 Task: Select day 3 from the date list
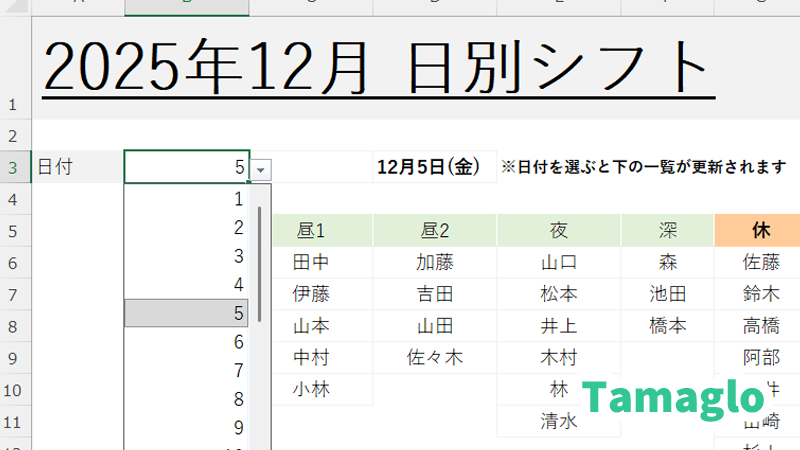[238, 256]
